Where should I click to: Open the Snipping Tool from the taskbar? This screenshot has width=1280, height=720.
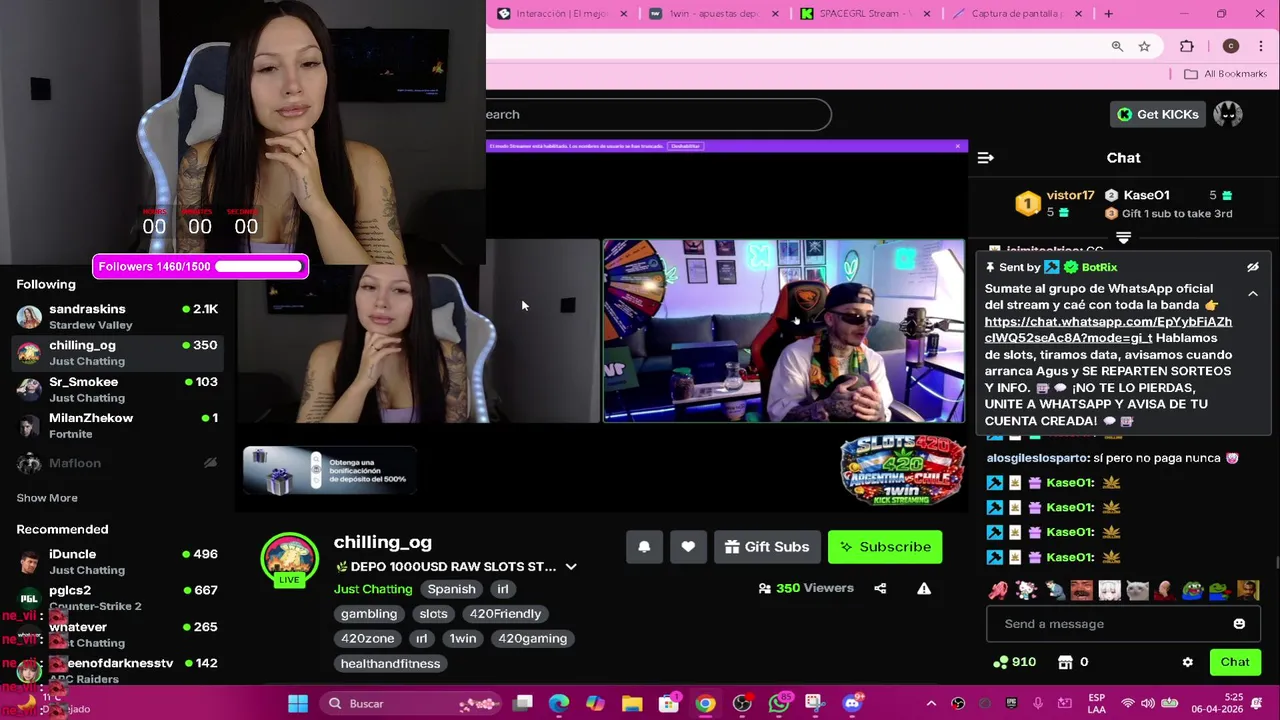click(814, 704)
